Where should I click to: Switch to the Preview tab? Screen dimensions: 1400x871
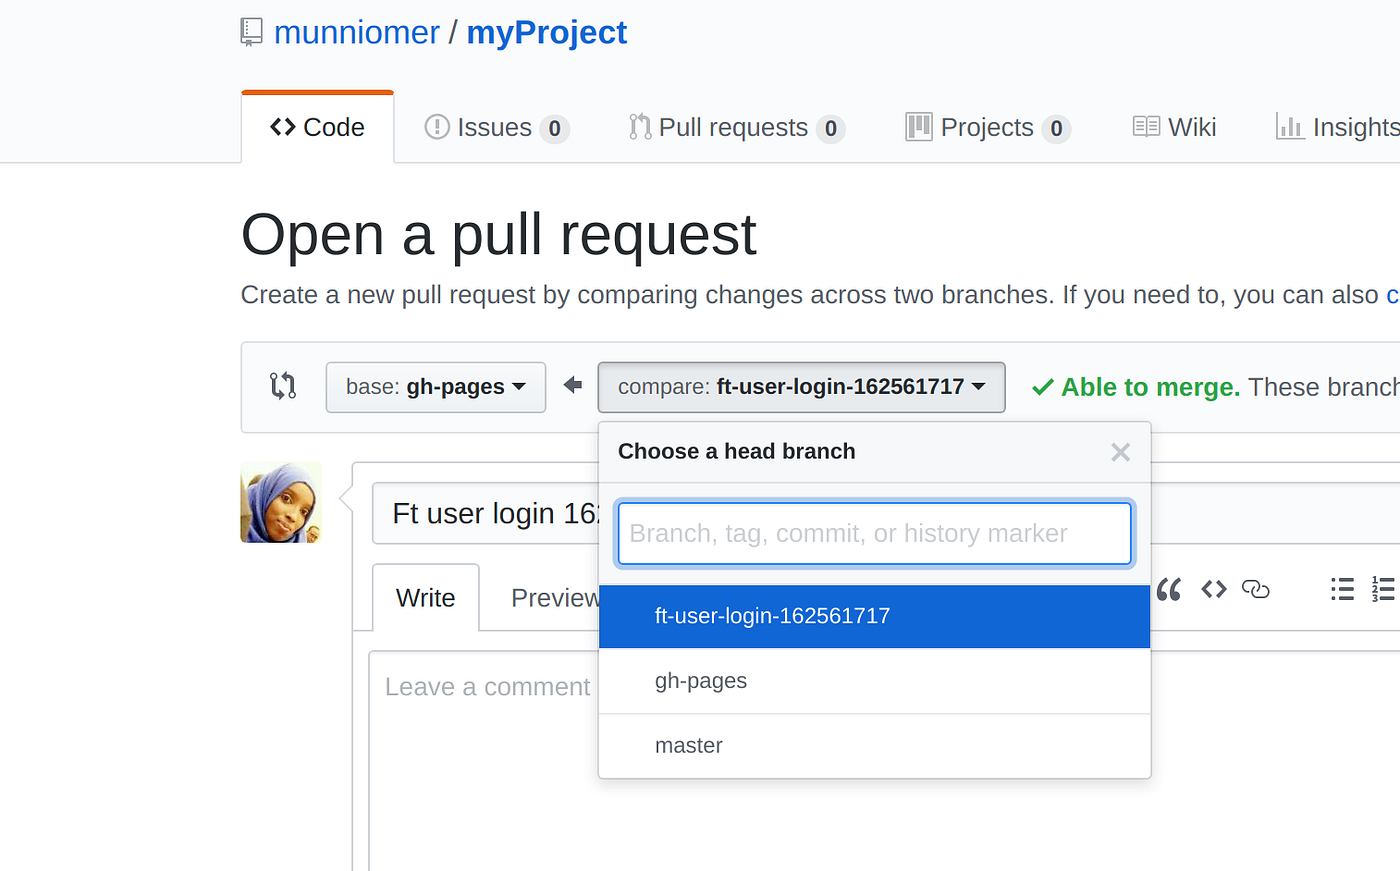click(x=556, y=597)
